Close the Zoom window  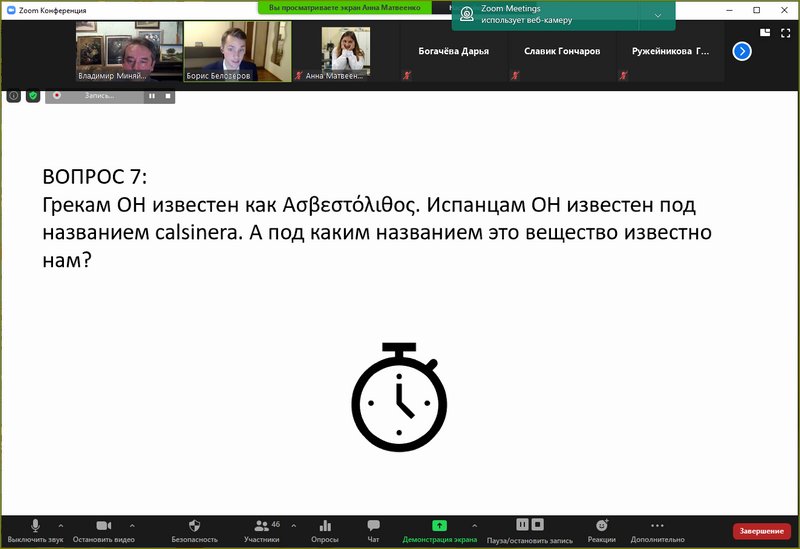pos(784,10)
